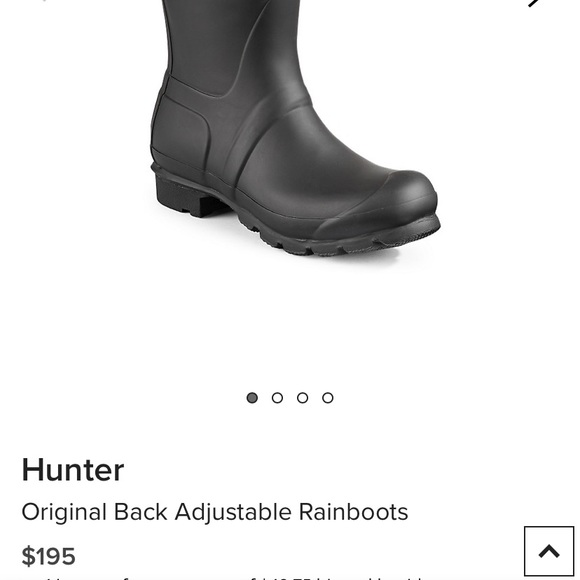580x580 pixels.
Task: Click the $195 price label
Action: pos(48,556)
